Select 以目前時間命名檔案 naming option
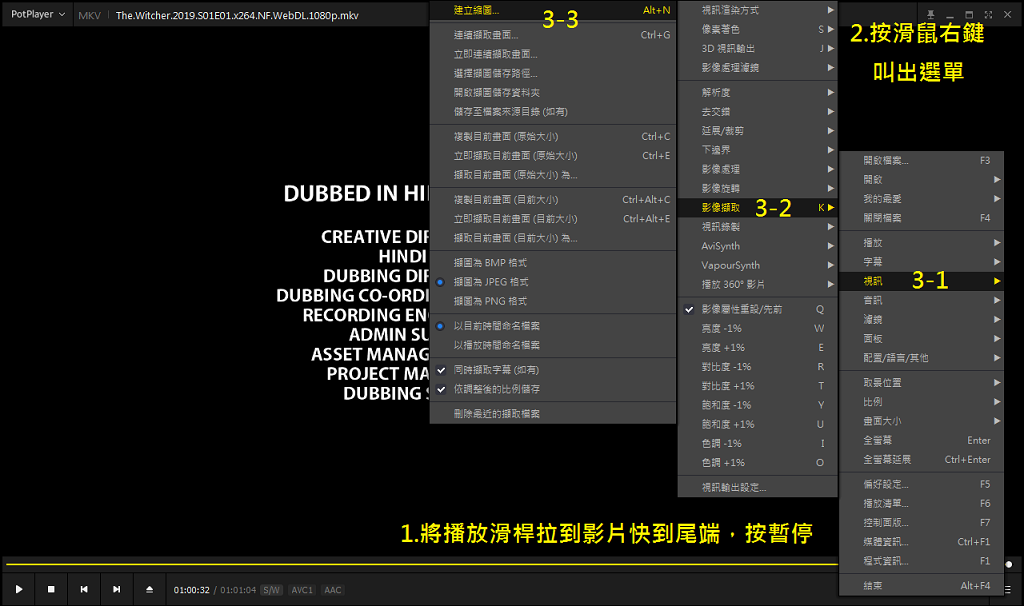The width and height of the screenshot is (1024, 606). [552, 325]
